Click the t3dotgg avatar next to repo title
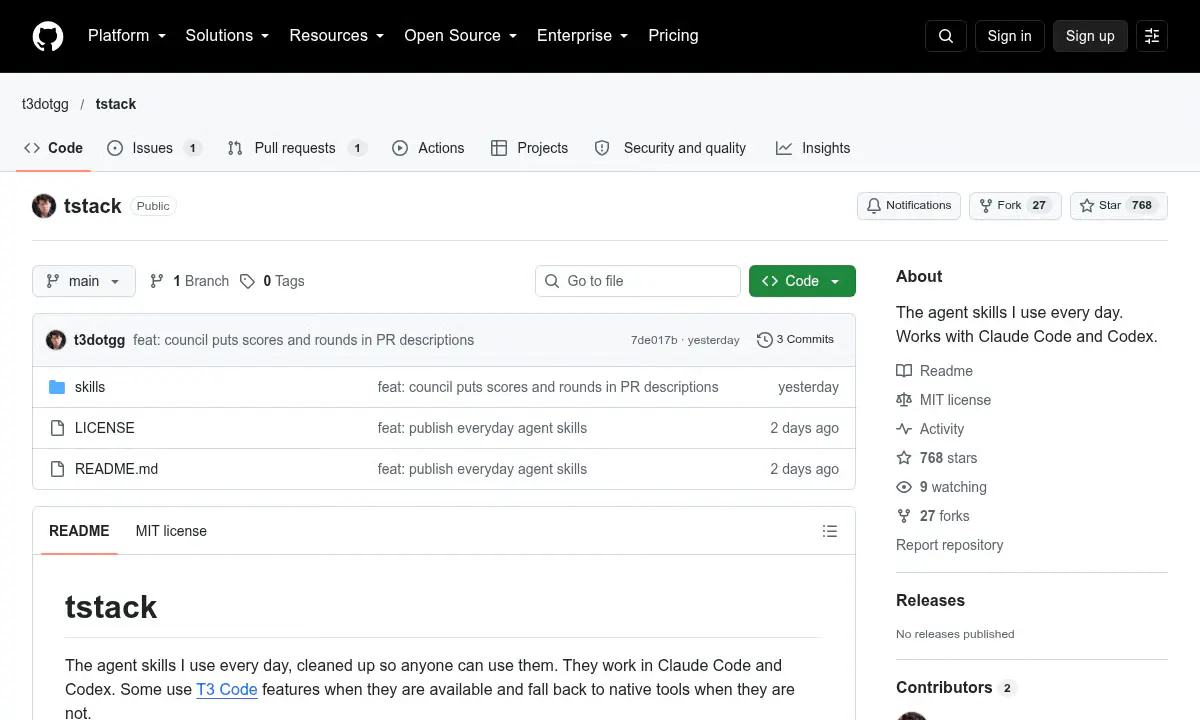The image size is (1200, 720). [x=44, y=206]
